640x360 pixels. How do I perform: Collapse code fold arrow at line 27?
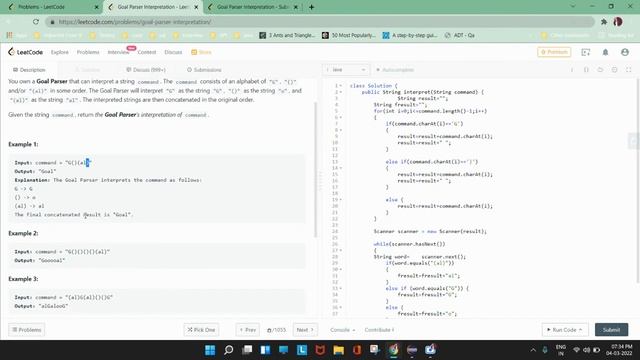coord(341,250)
